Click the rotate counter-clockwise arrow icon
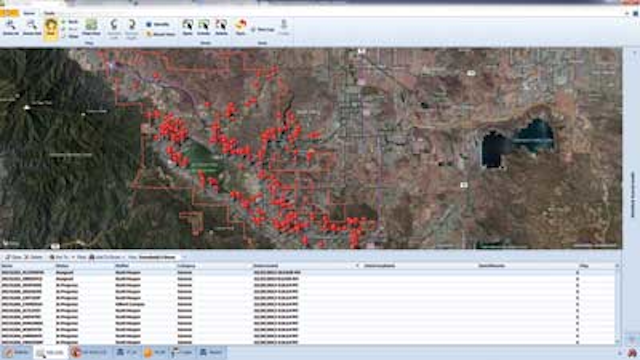 tap(114, 29)
